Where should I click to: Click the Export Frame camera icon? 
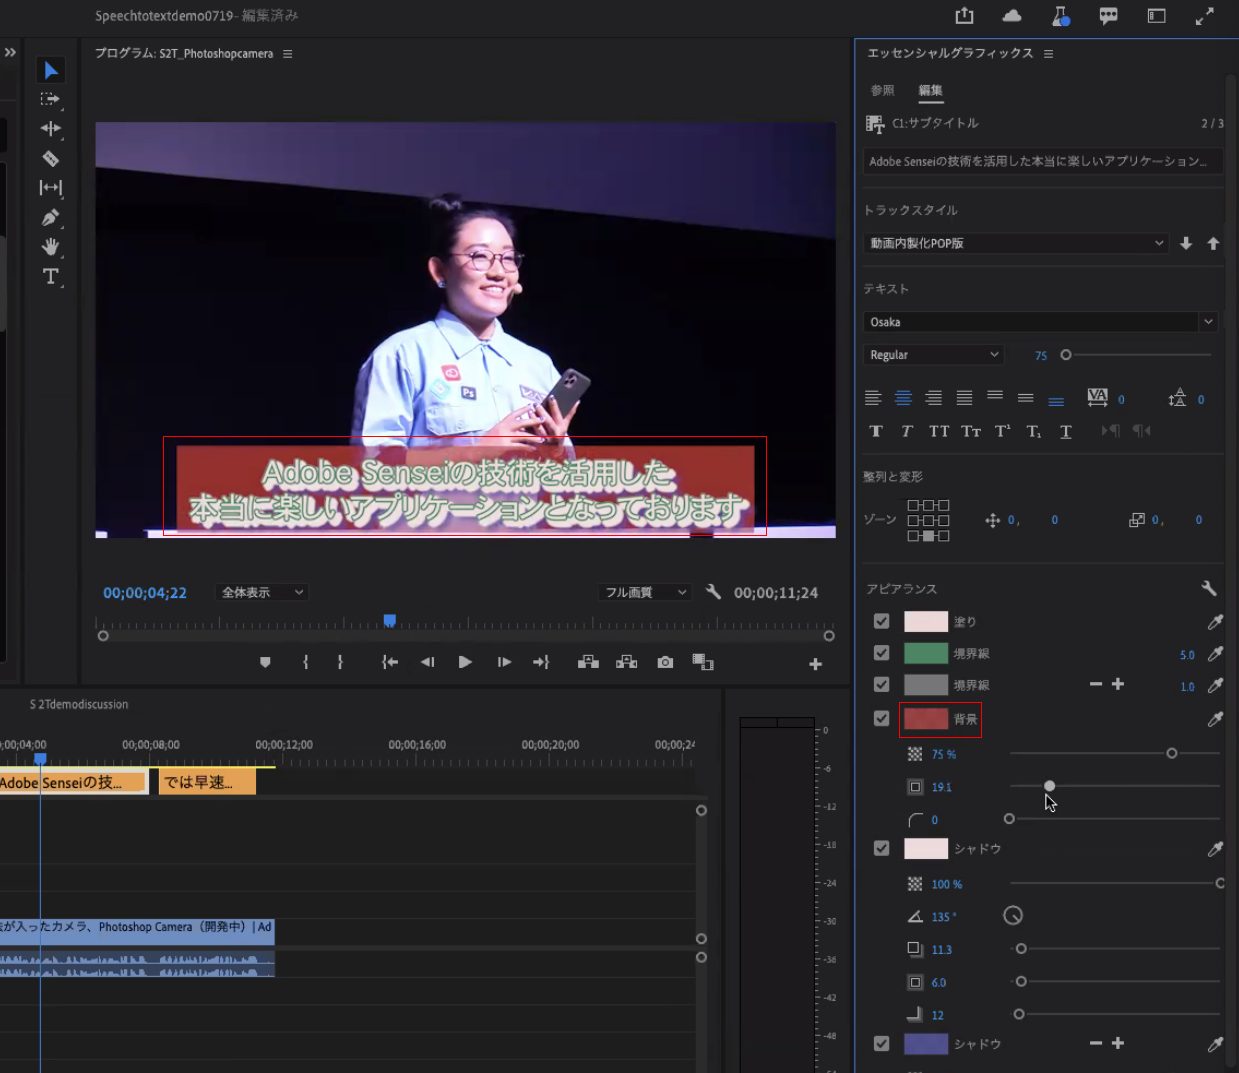[x=665, y=662]
